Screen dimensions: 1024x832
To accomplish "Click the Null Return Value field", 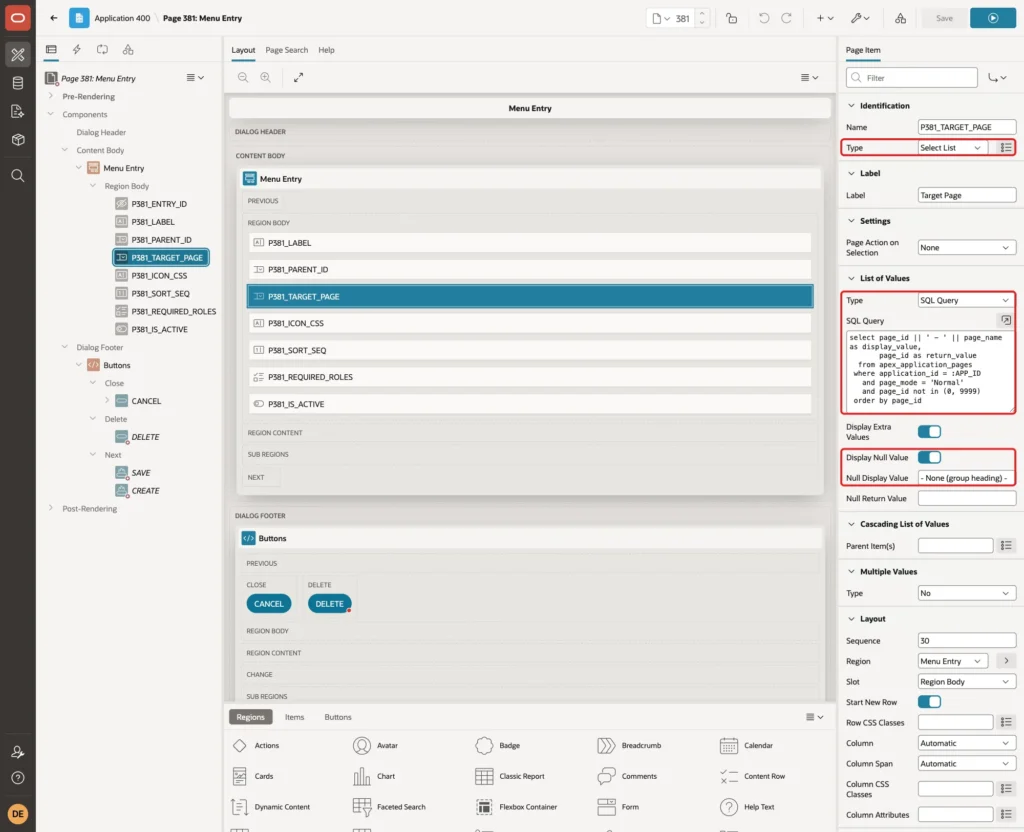I will (967, 498).
